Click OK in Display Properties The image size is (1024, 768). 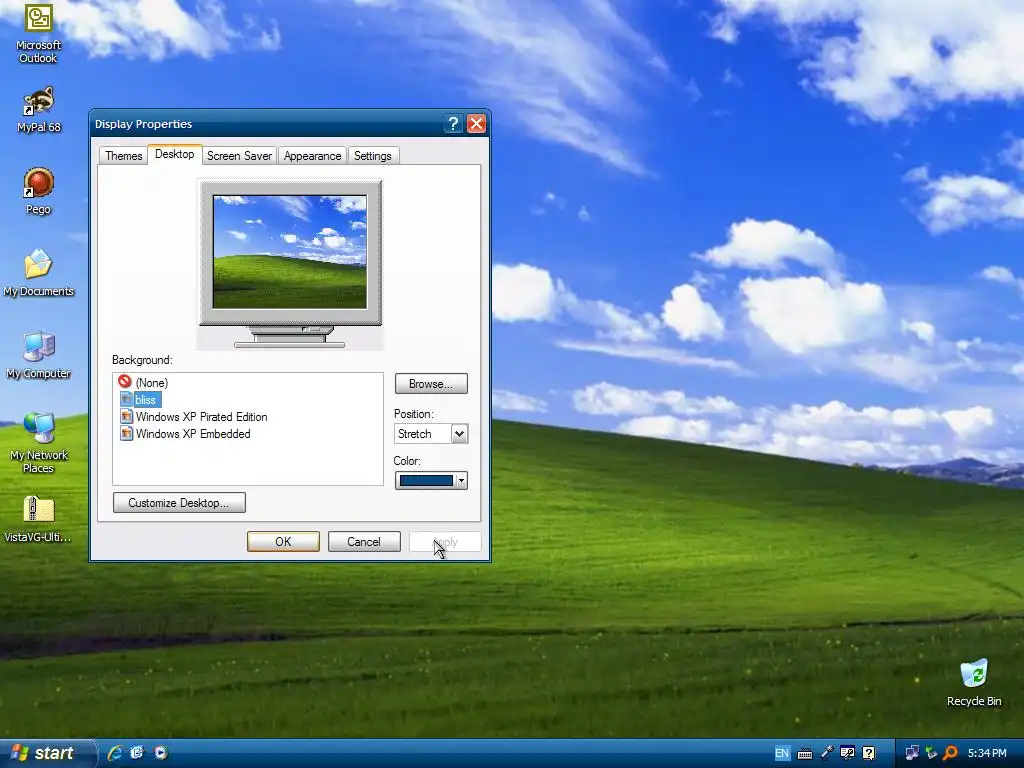click(283, 541)
